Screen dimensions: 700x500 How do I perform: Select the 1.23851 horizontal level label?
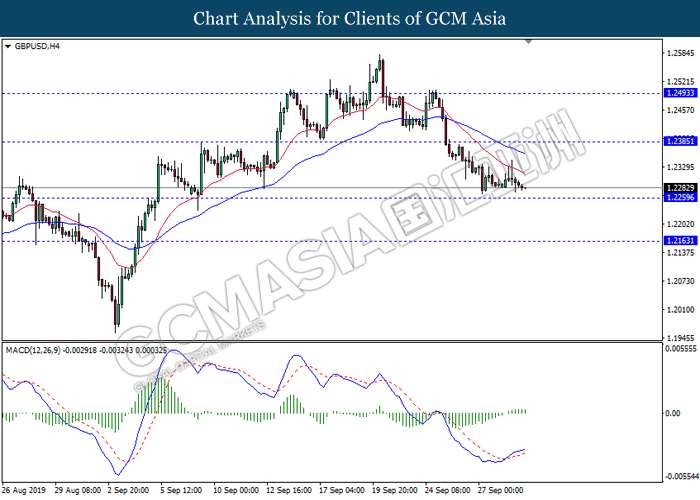click(680, 141)
